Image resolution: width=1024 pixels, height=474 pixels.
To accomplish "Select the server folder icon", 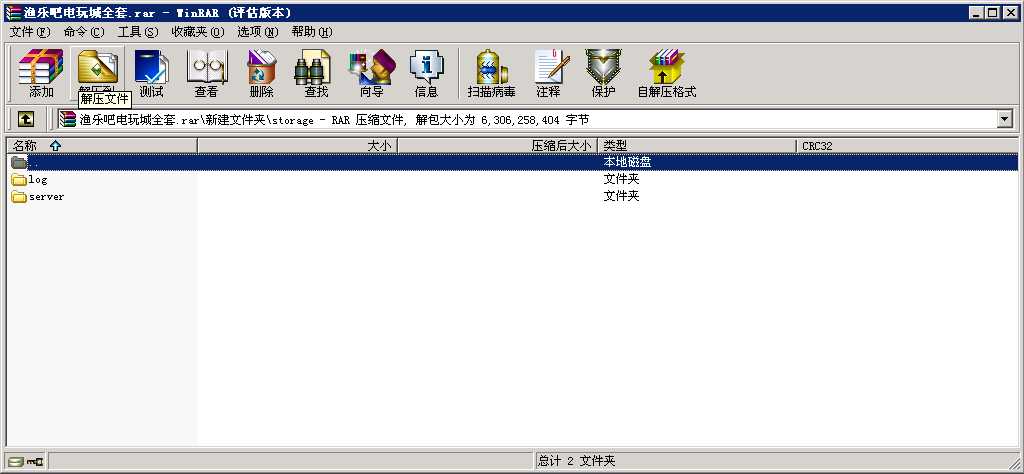I will pos(19,197).
